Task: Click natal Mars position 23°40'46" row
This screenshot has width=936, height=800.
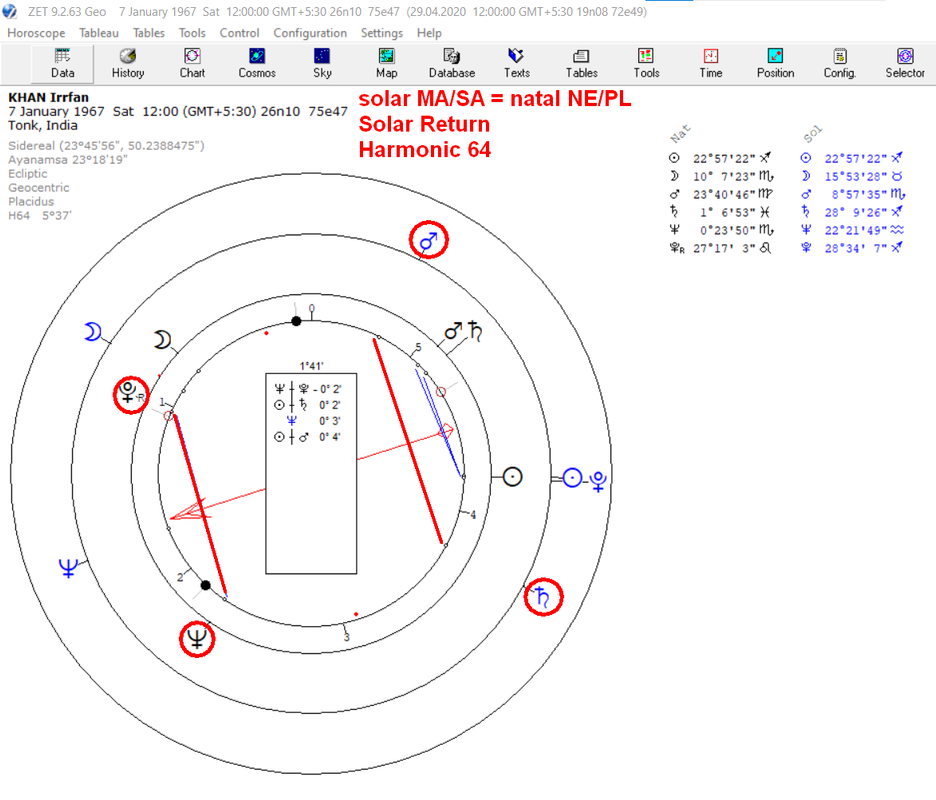Action: pyautogui.click(x=721, y=194)
